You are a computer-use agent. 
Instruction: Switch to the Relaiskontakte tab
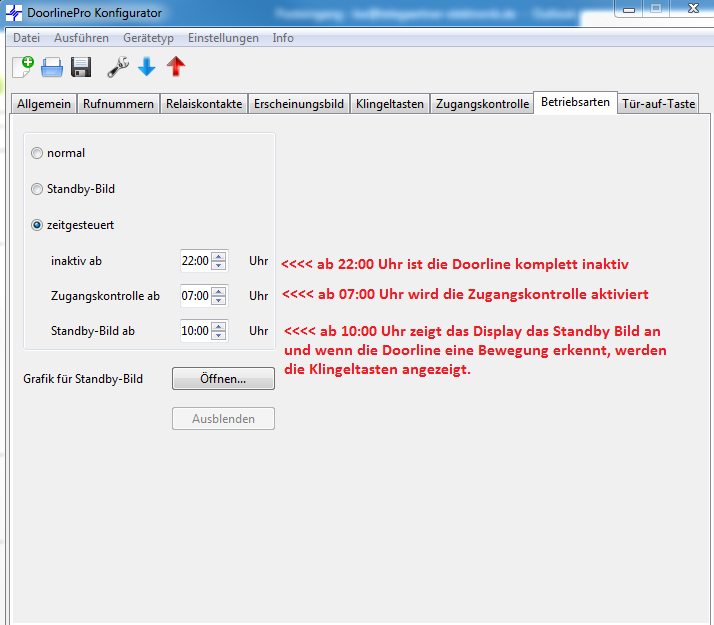coord(204,104)
